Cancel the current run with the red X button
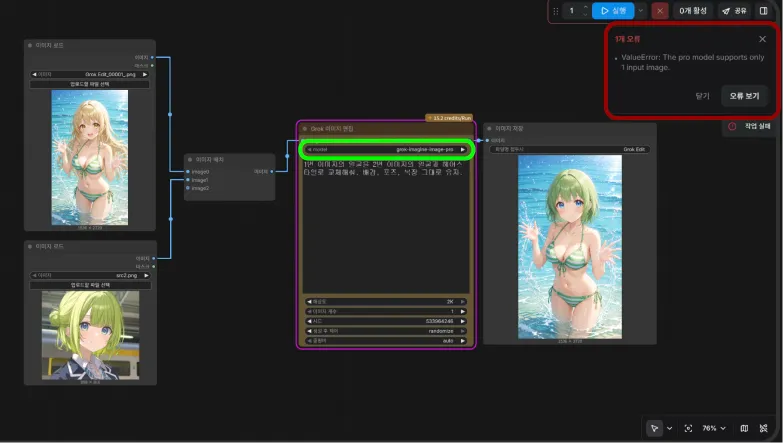This screenshot has width=783, height=443. point(660,10)
